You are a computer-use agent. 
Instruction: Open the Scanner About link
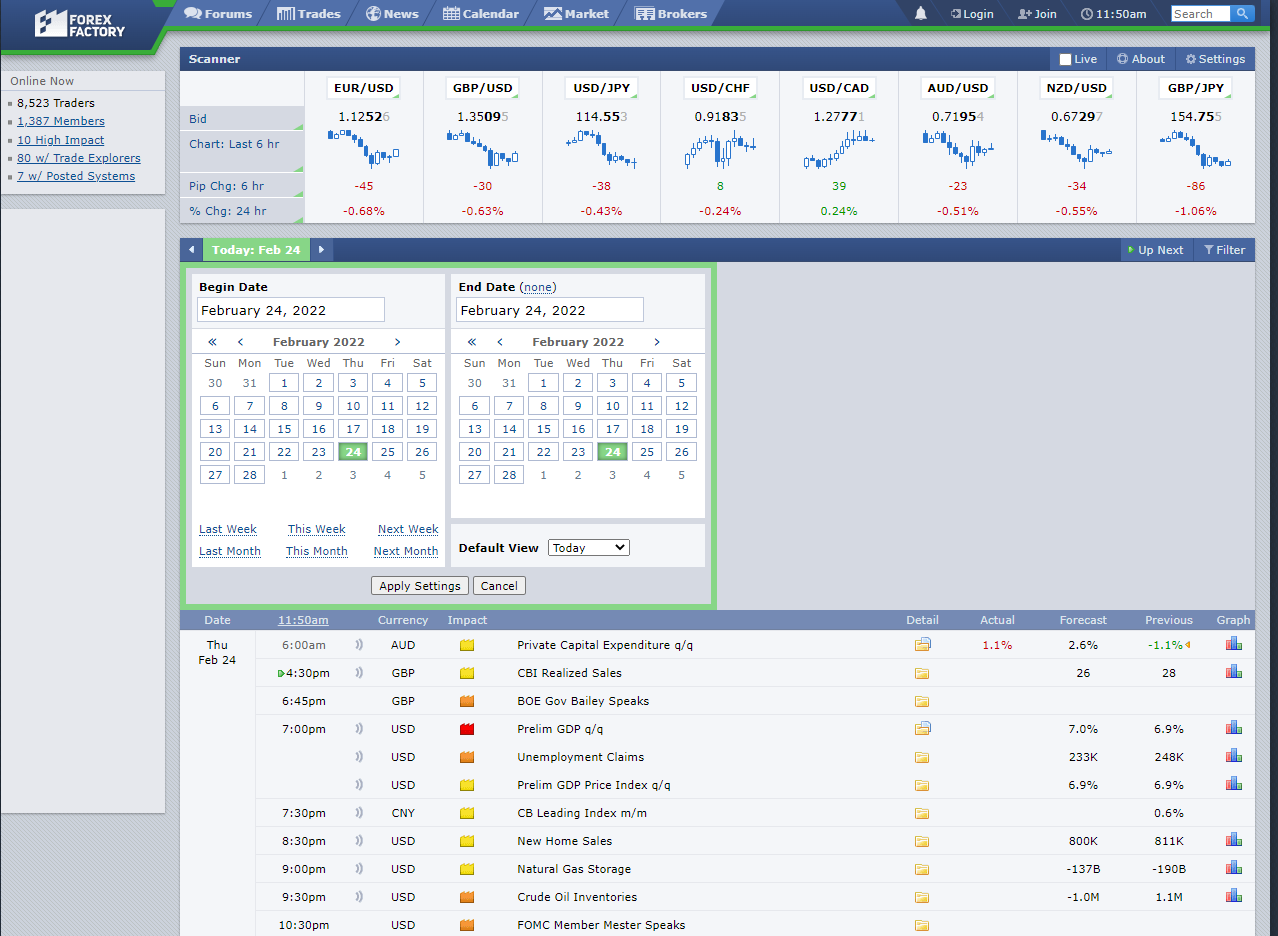point(1141,59)
